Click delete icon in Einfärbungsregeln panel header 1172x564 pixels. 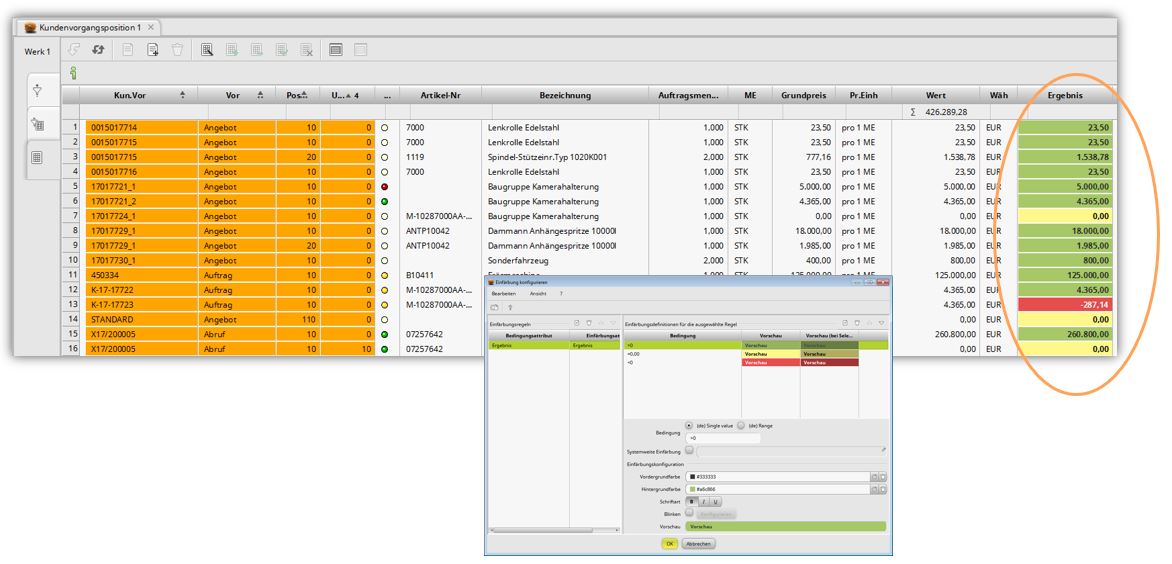(589, 323)
